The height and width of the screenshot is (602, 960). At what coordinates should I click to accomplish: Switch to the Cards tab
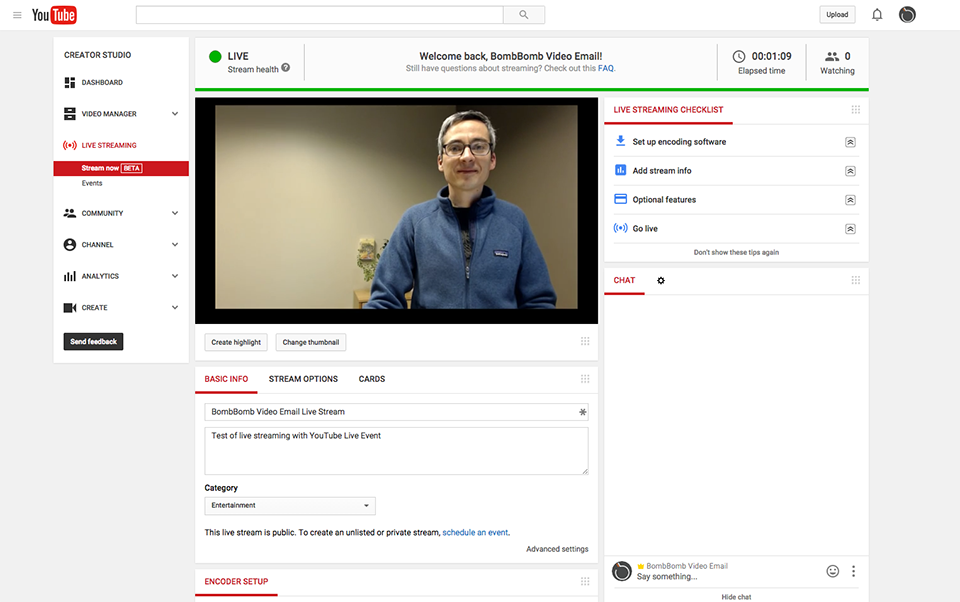click(372, 379)
